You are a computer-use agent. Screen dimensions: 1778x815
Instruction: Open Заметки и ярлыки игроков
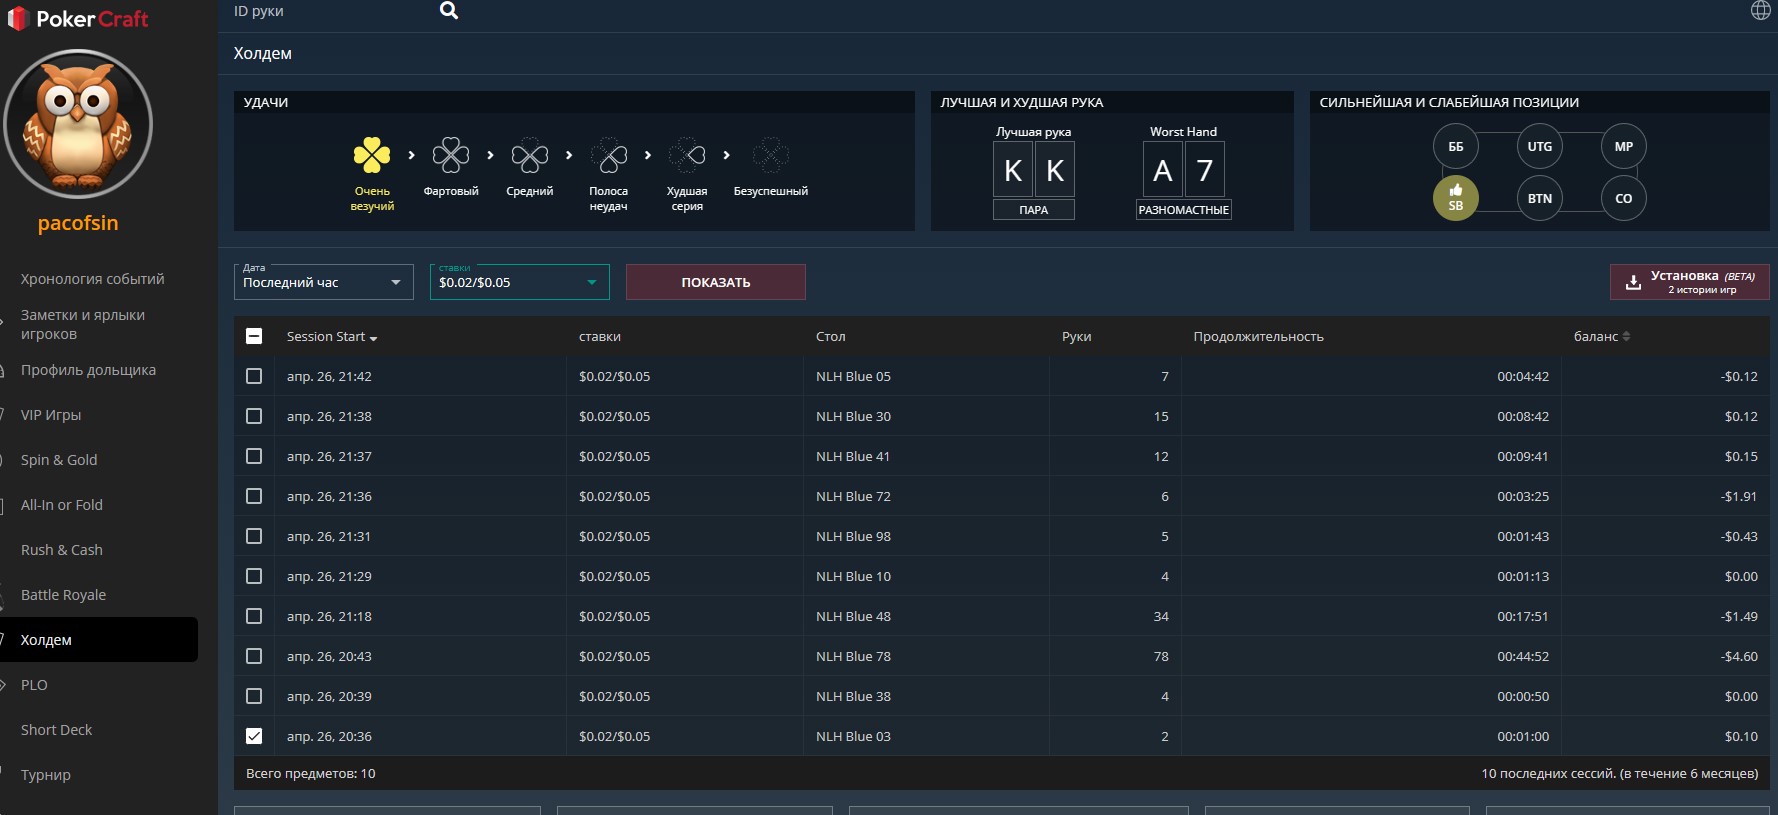83,324
